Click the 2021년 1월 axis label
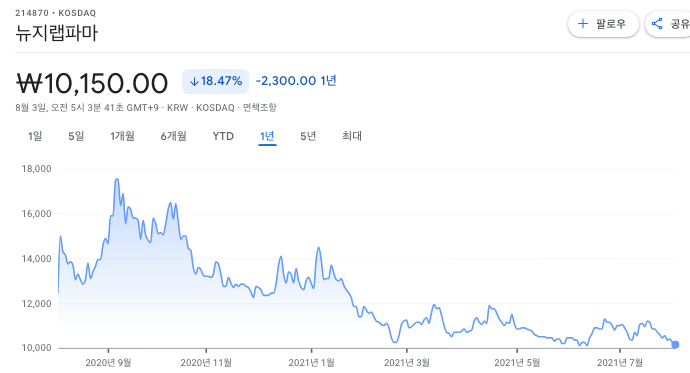Image resolution: width=690 pixels, height=373 pixels. [x=312, y=363]
